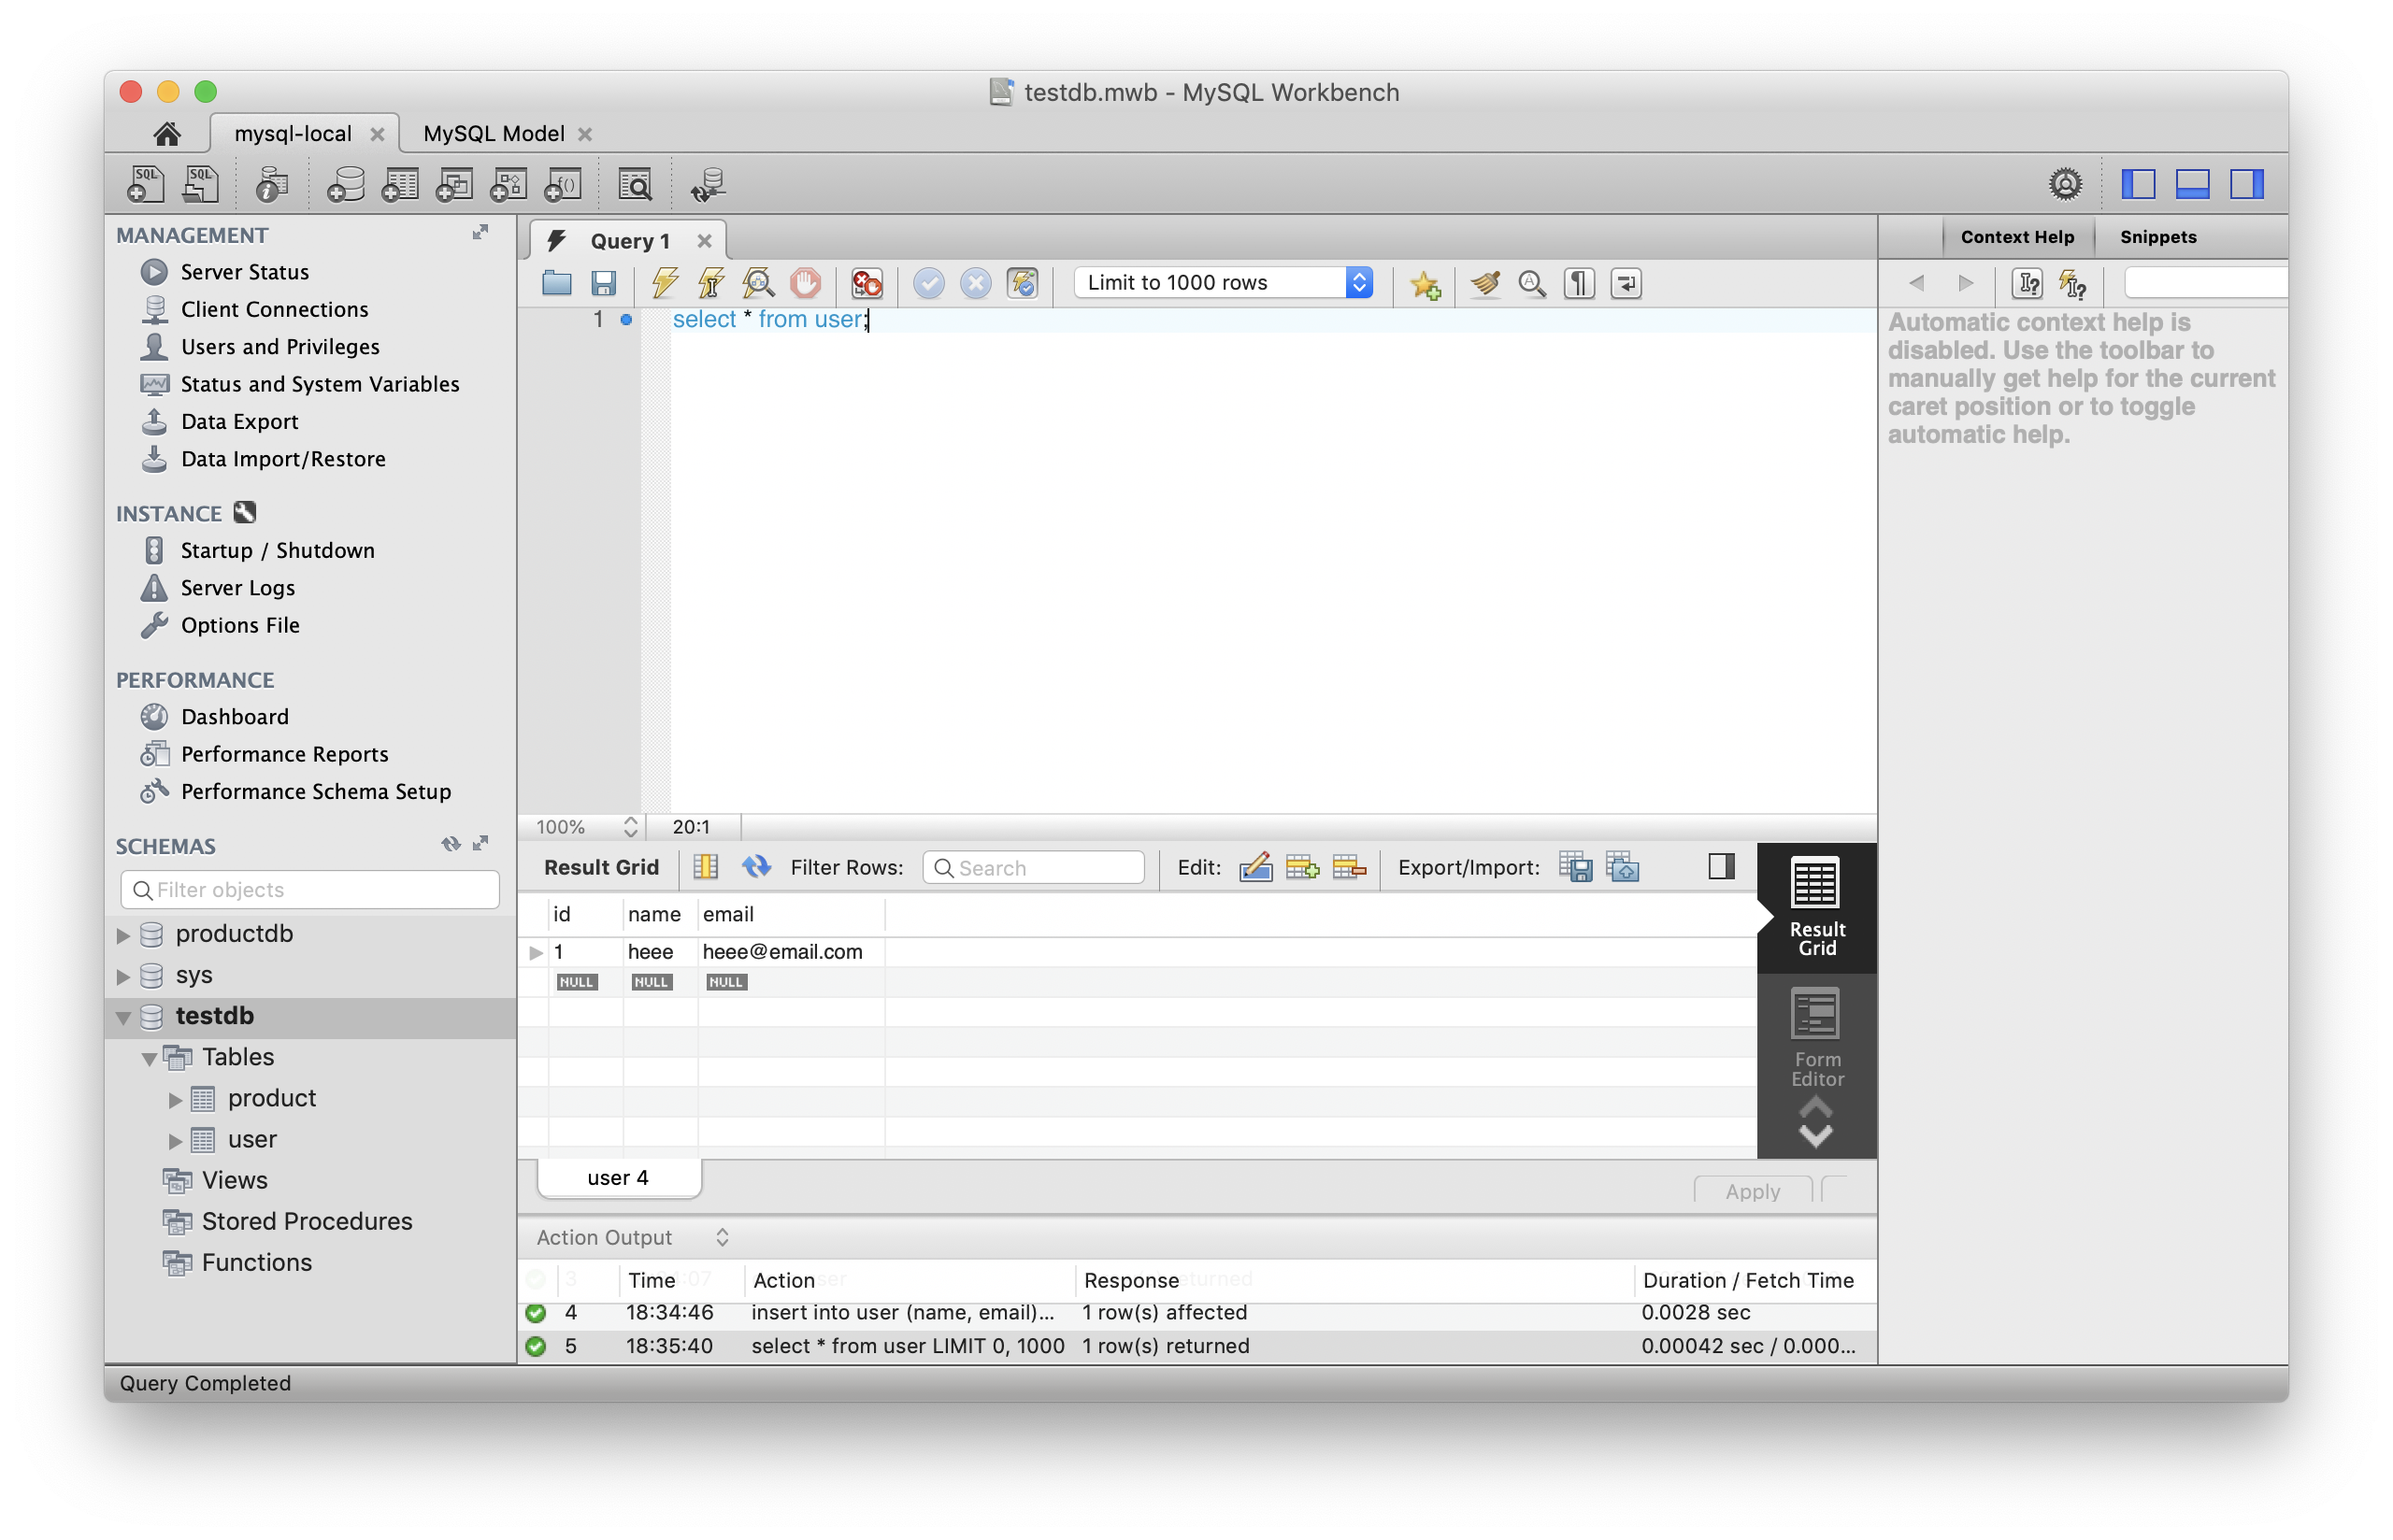2393x1540 pixels.
Task: Create new table icon
Action: 400,185
